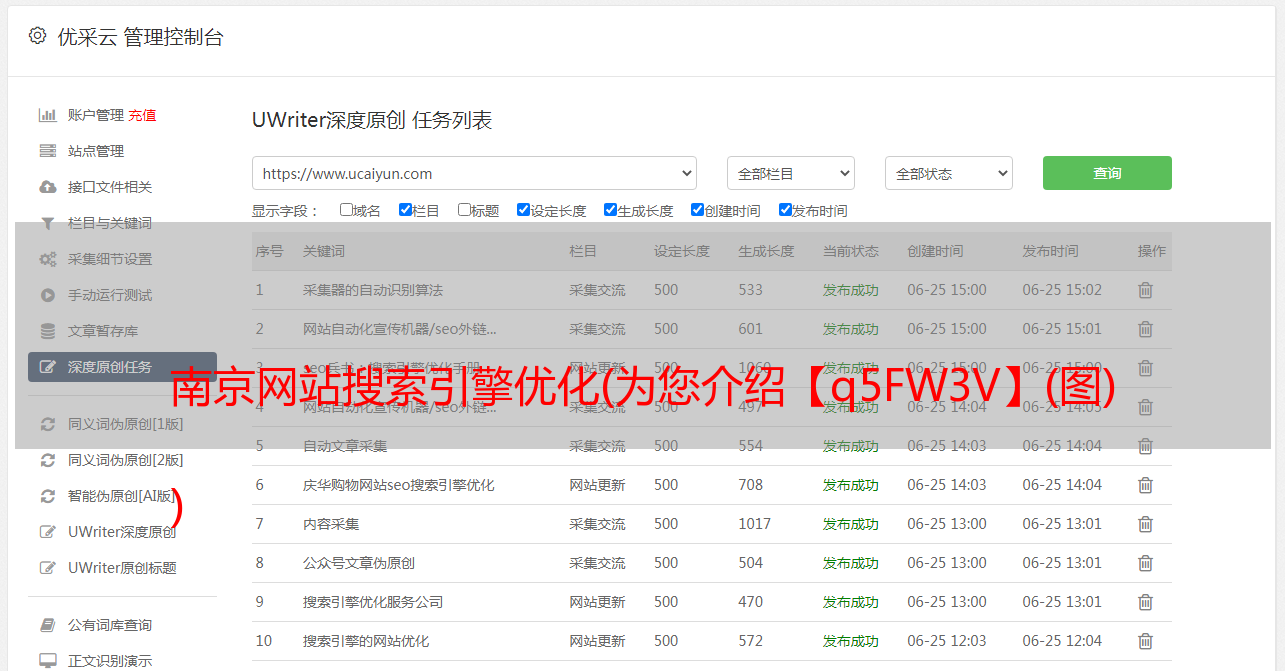Open 正文识别演示 sidebar link
Image resolution: width=1285 pixels, height=671 pixels.
pyautogui.click(x=110, y=661)
